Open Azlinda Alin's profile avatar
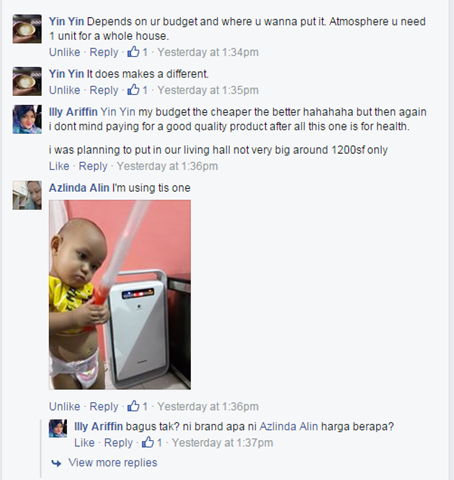Viewport: 454px width, 480px height. pyautogui.click(x=27, y=195)
